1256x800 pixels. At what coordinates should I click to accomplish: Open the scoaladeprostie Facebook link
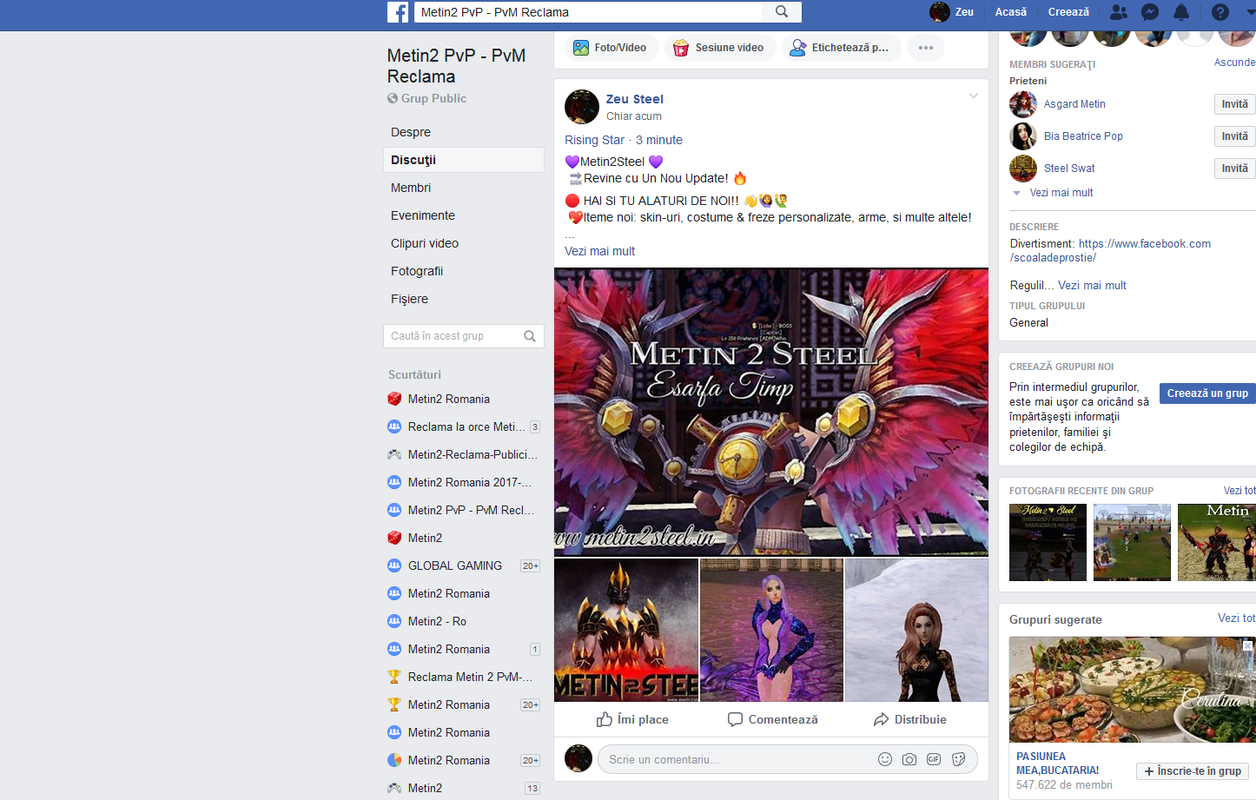pos(1110,251)
